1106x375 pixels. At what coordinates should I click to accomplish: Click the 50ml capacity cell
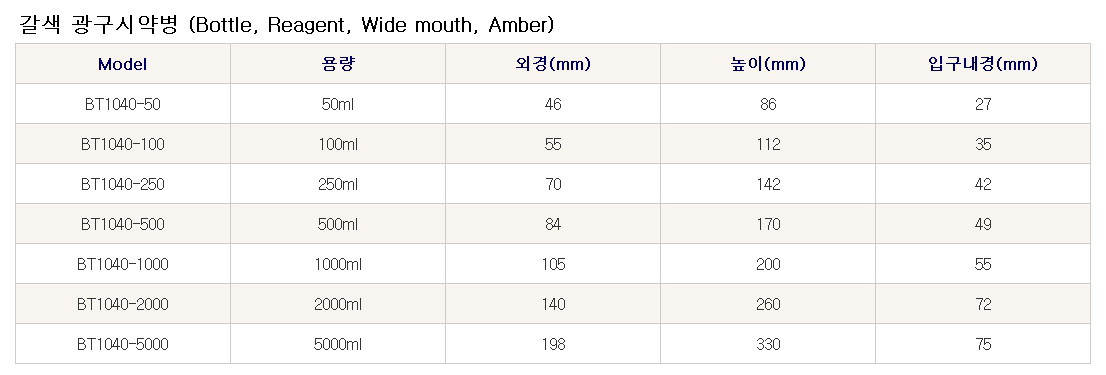(338, 104)
